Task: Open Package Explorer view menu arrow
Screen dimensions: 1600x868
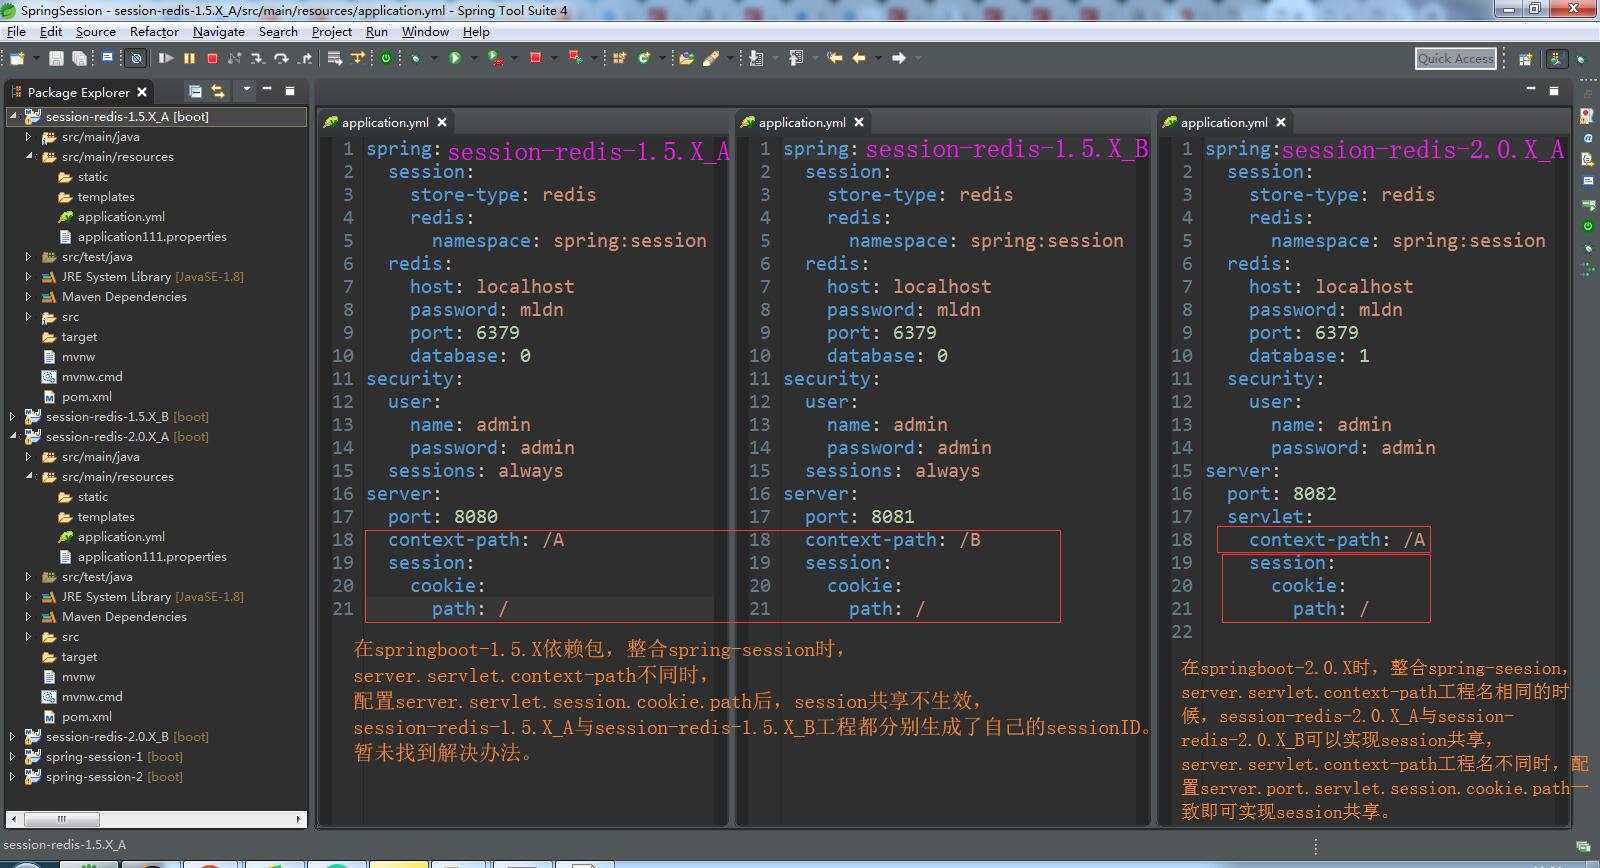Action: tap(247, 90)
